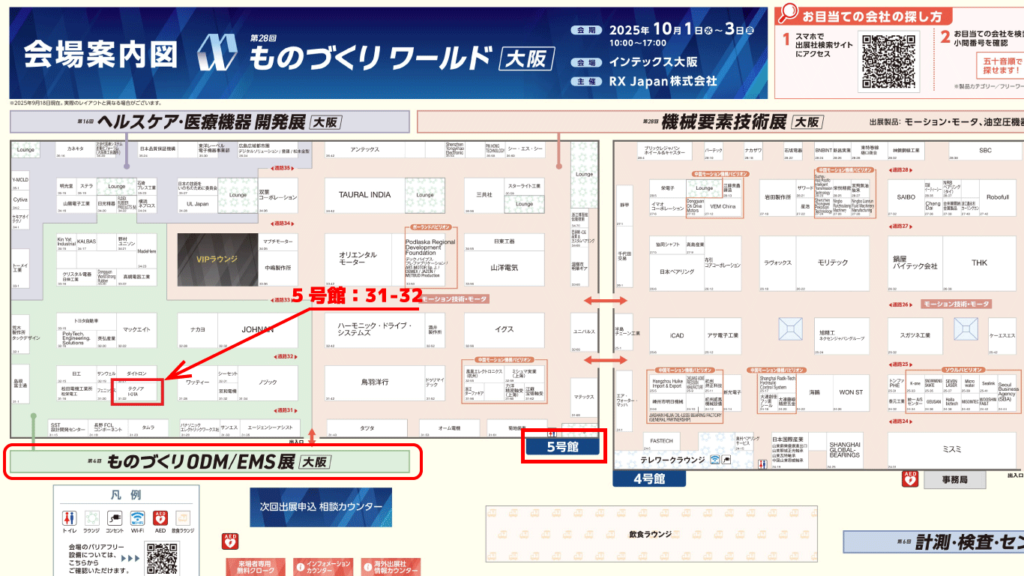Viewport: 1024px width, 576px height.
Task: Open the VIPラウンジ area on the map
Action: pyautogui.click(x=216, y=258)
